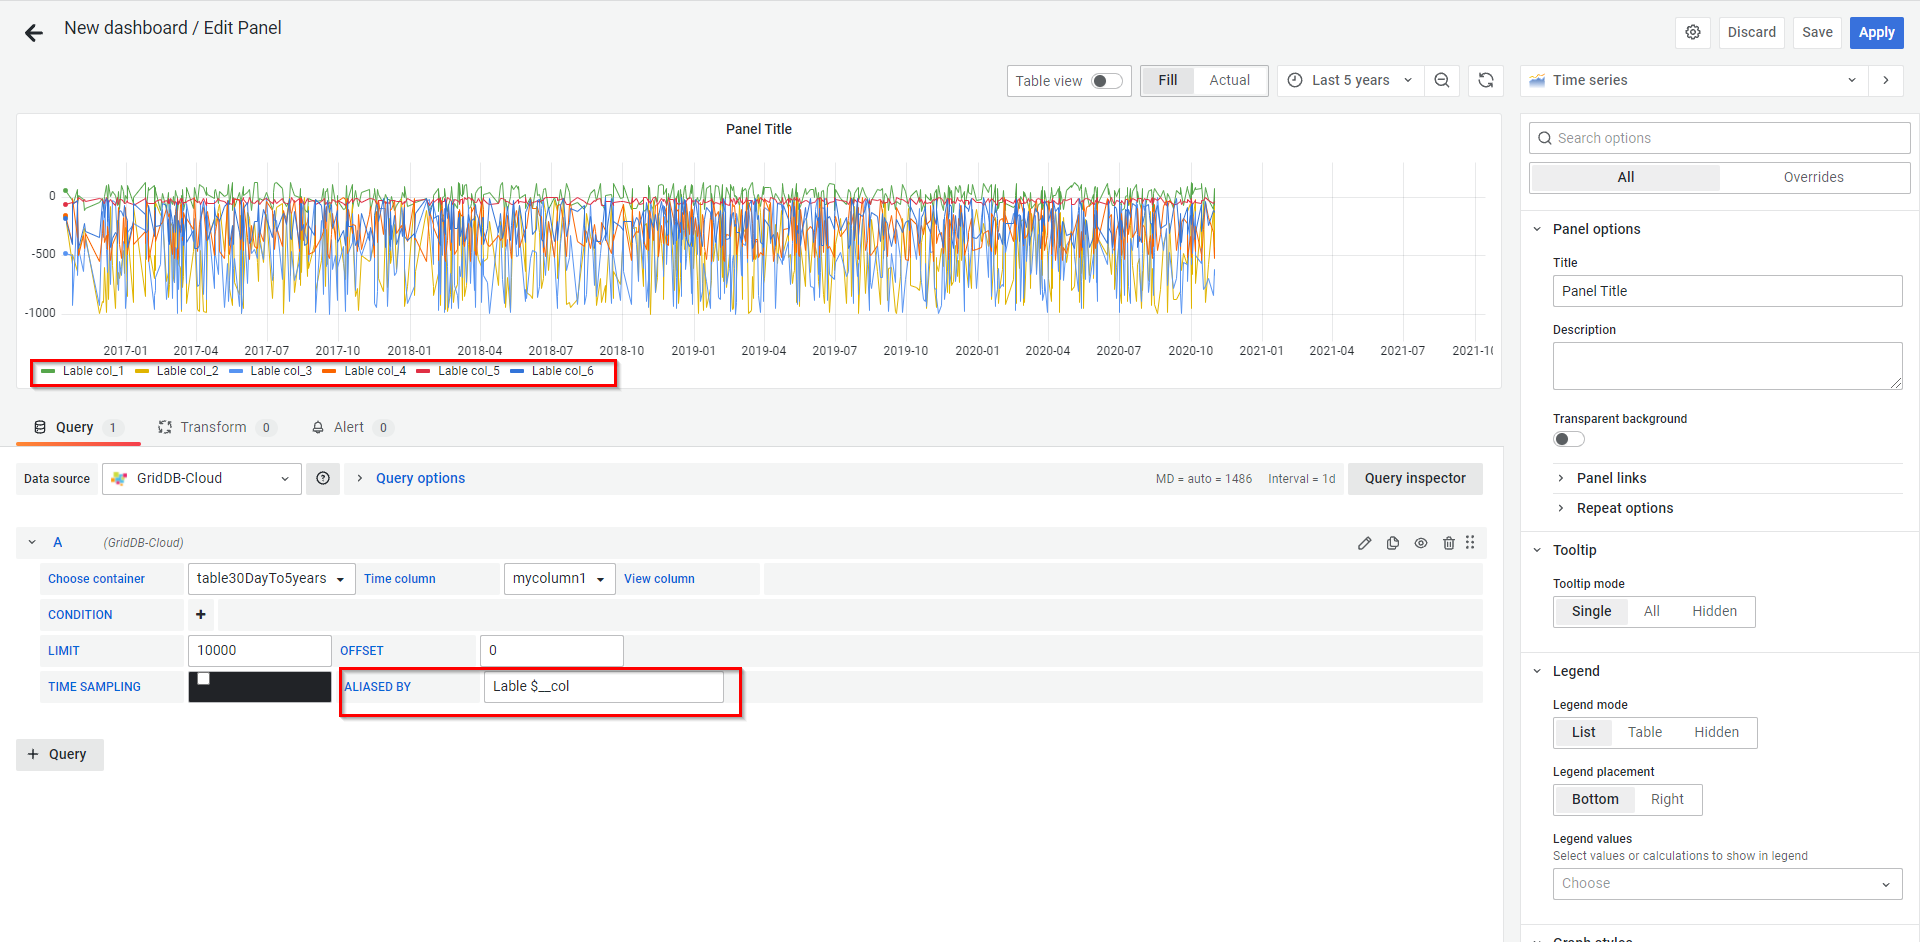Viewport: 1920px width, 942px height.
Task: Open the Last 5 years time picker
Action: pyautogui.click(x=1350, y=80)
